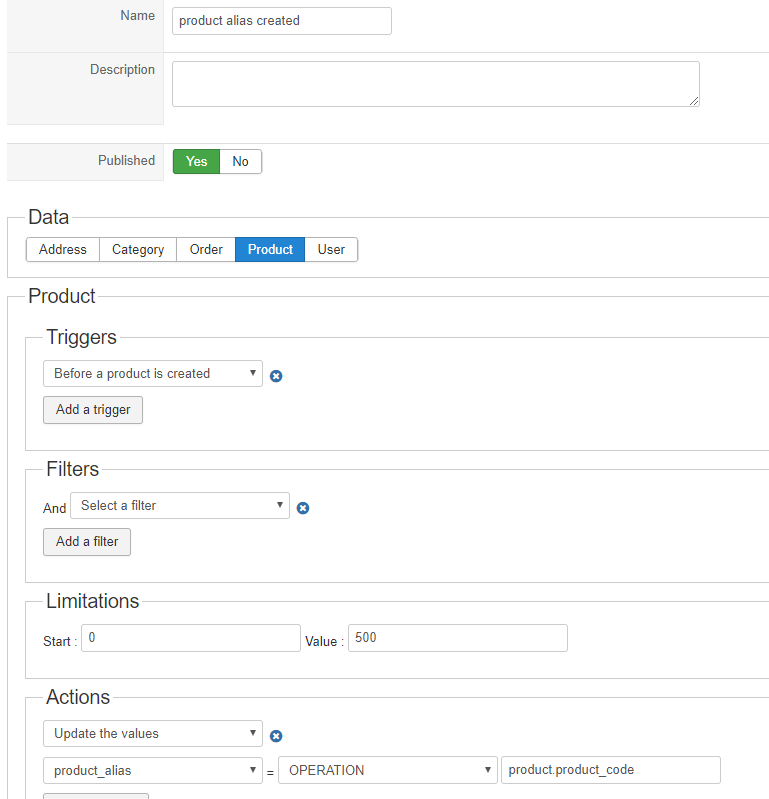Click the Limitations Value field

(x=457, y=638)
